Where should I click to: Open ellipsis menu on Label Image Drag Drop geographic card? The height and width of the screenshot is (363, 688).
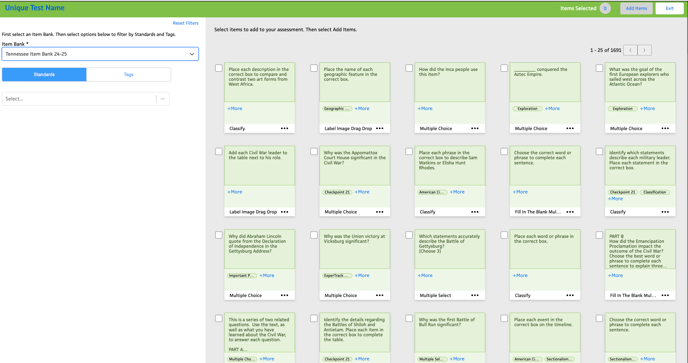pos(380,129)
